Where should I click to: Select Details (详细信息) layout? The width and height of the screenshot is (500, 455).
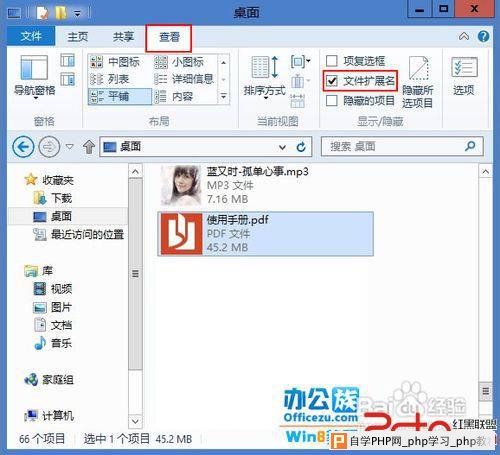[x=184, y=79]
